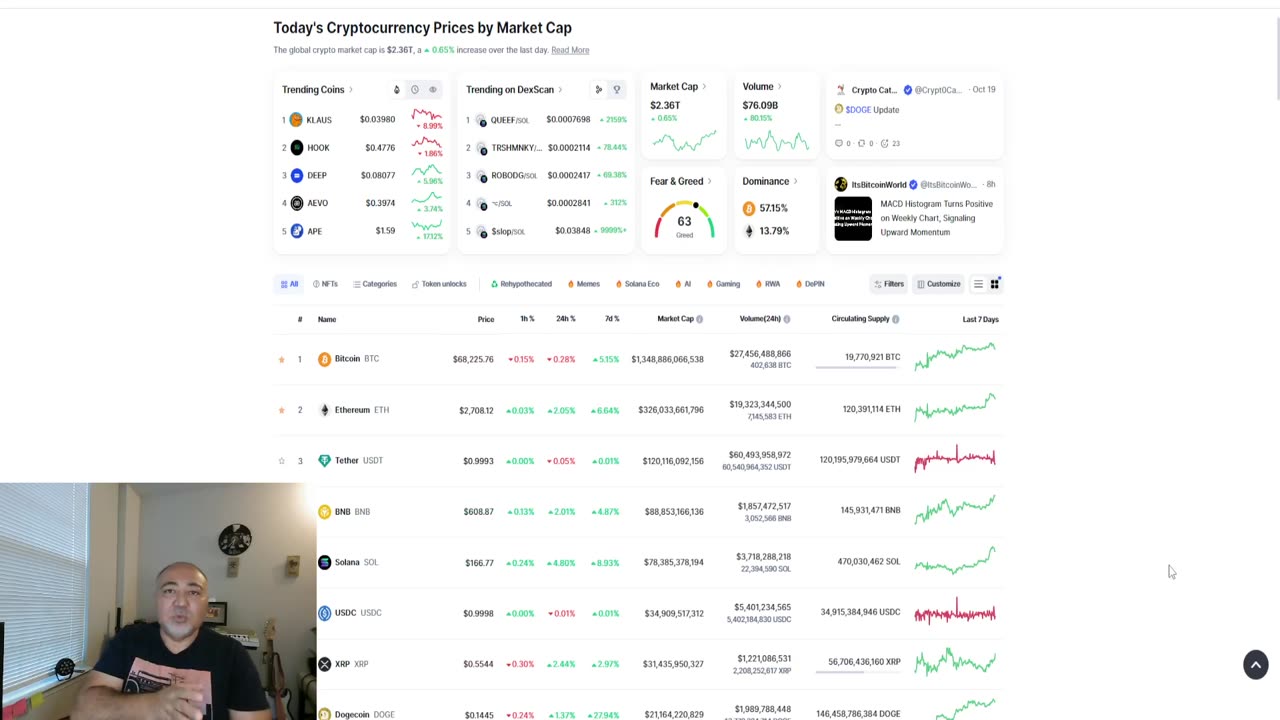This screenshot has width=1280, height=720.
Task: Click the XRP coin logo
Action: coord(324,664)
